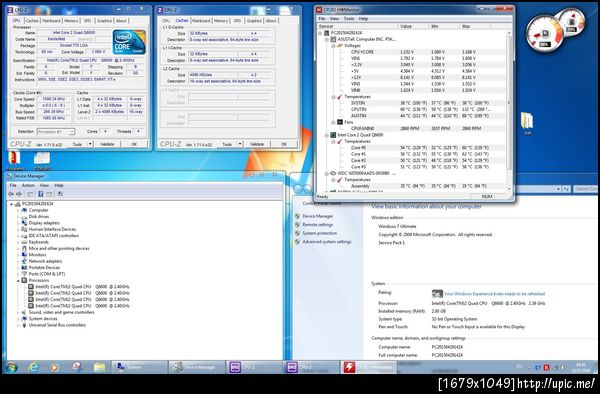
Task: Click the large CPU meter gadget dial
Action: (545, 34)
